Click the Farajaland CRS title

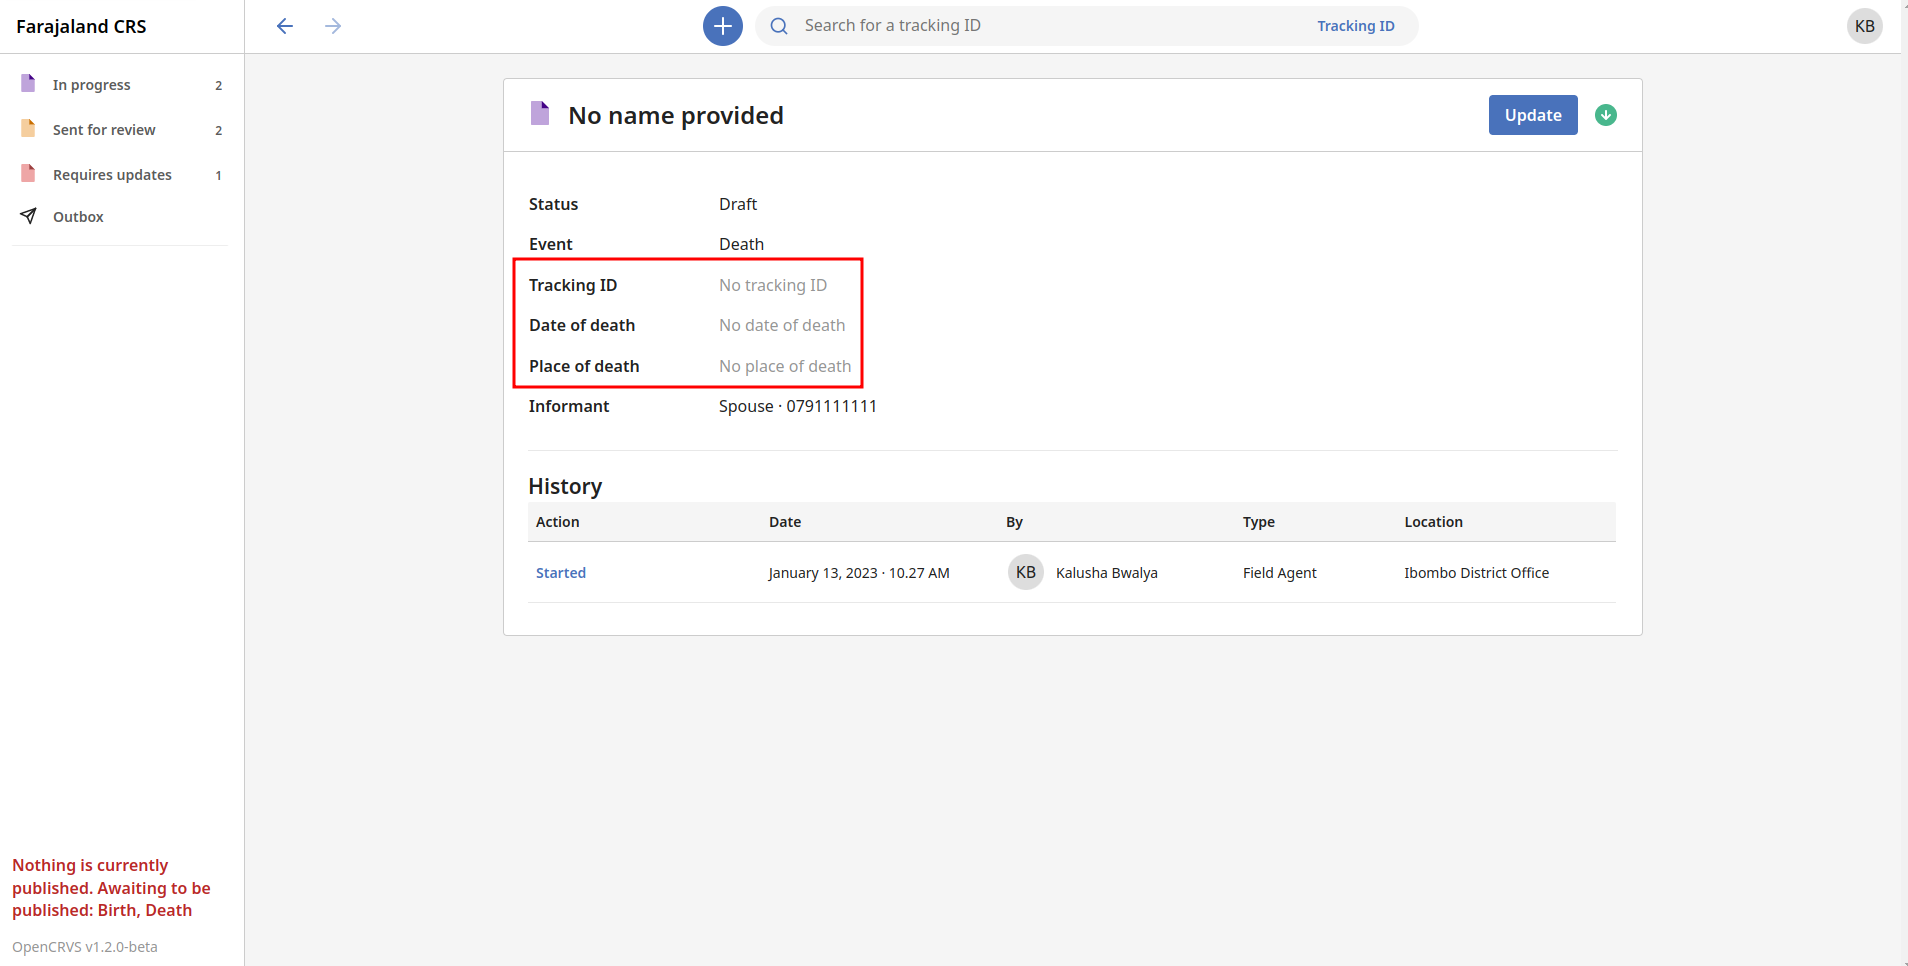tap(81, 26)
